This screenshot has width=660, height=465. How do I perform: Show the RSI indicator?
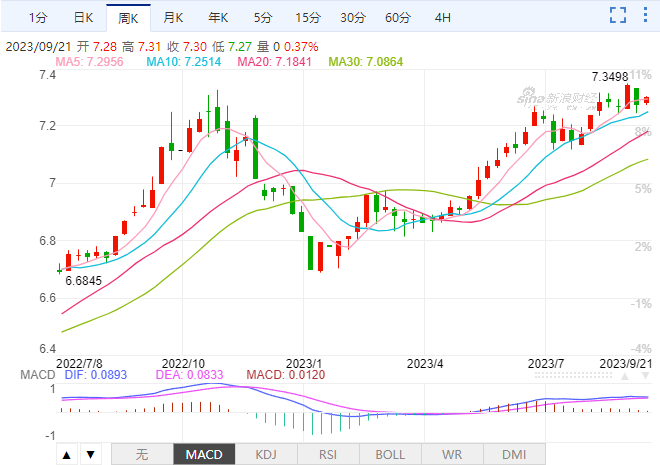click(328, 454)
